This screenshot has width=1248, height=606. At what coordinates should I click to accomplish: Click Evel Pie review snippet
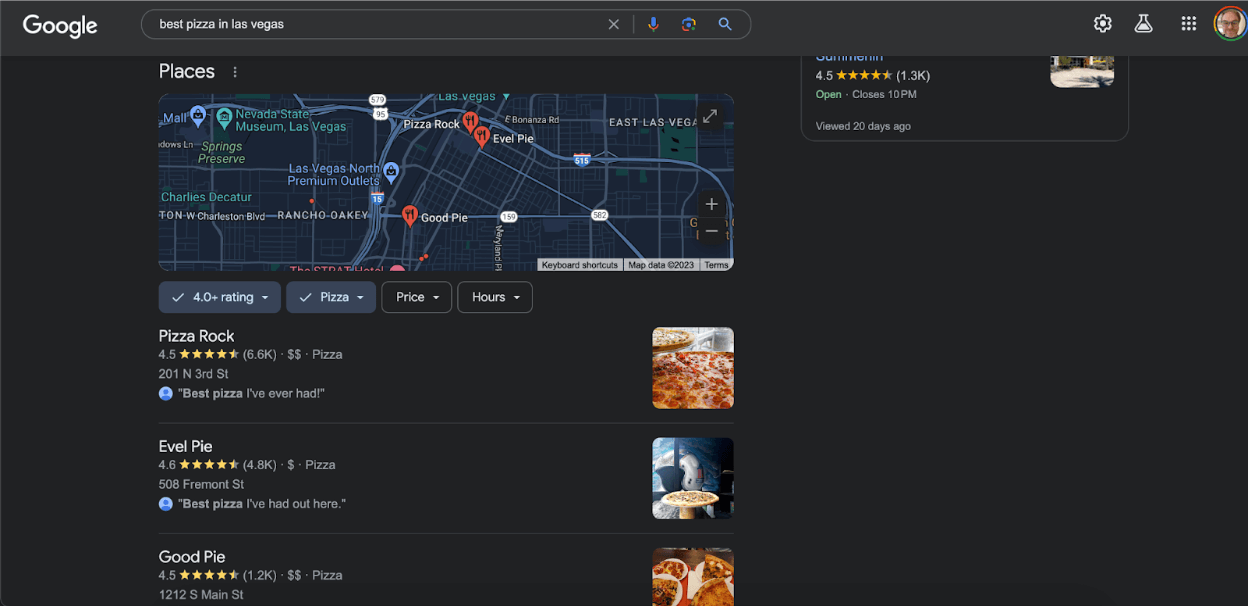tap(262, 504)
